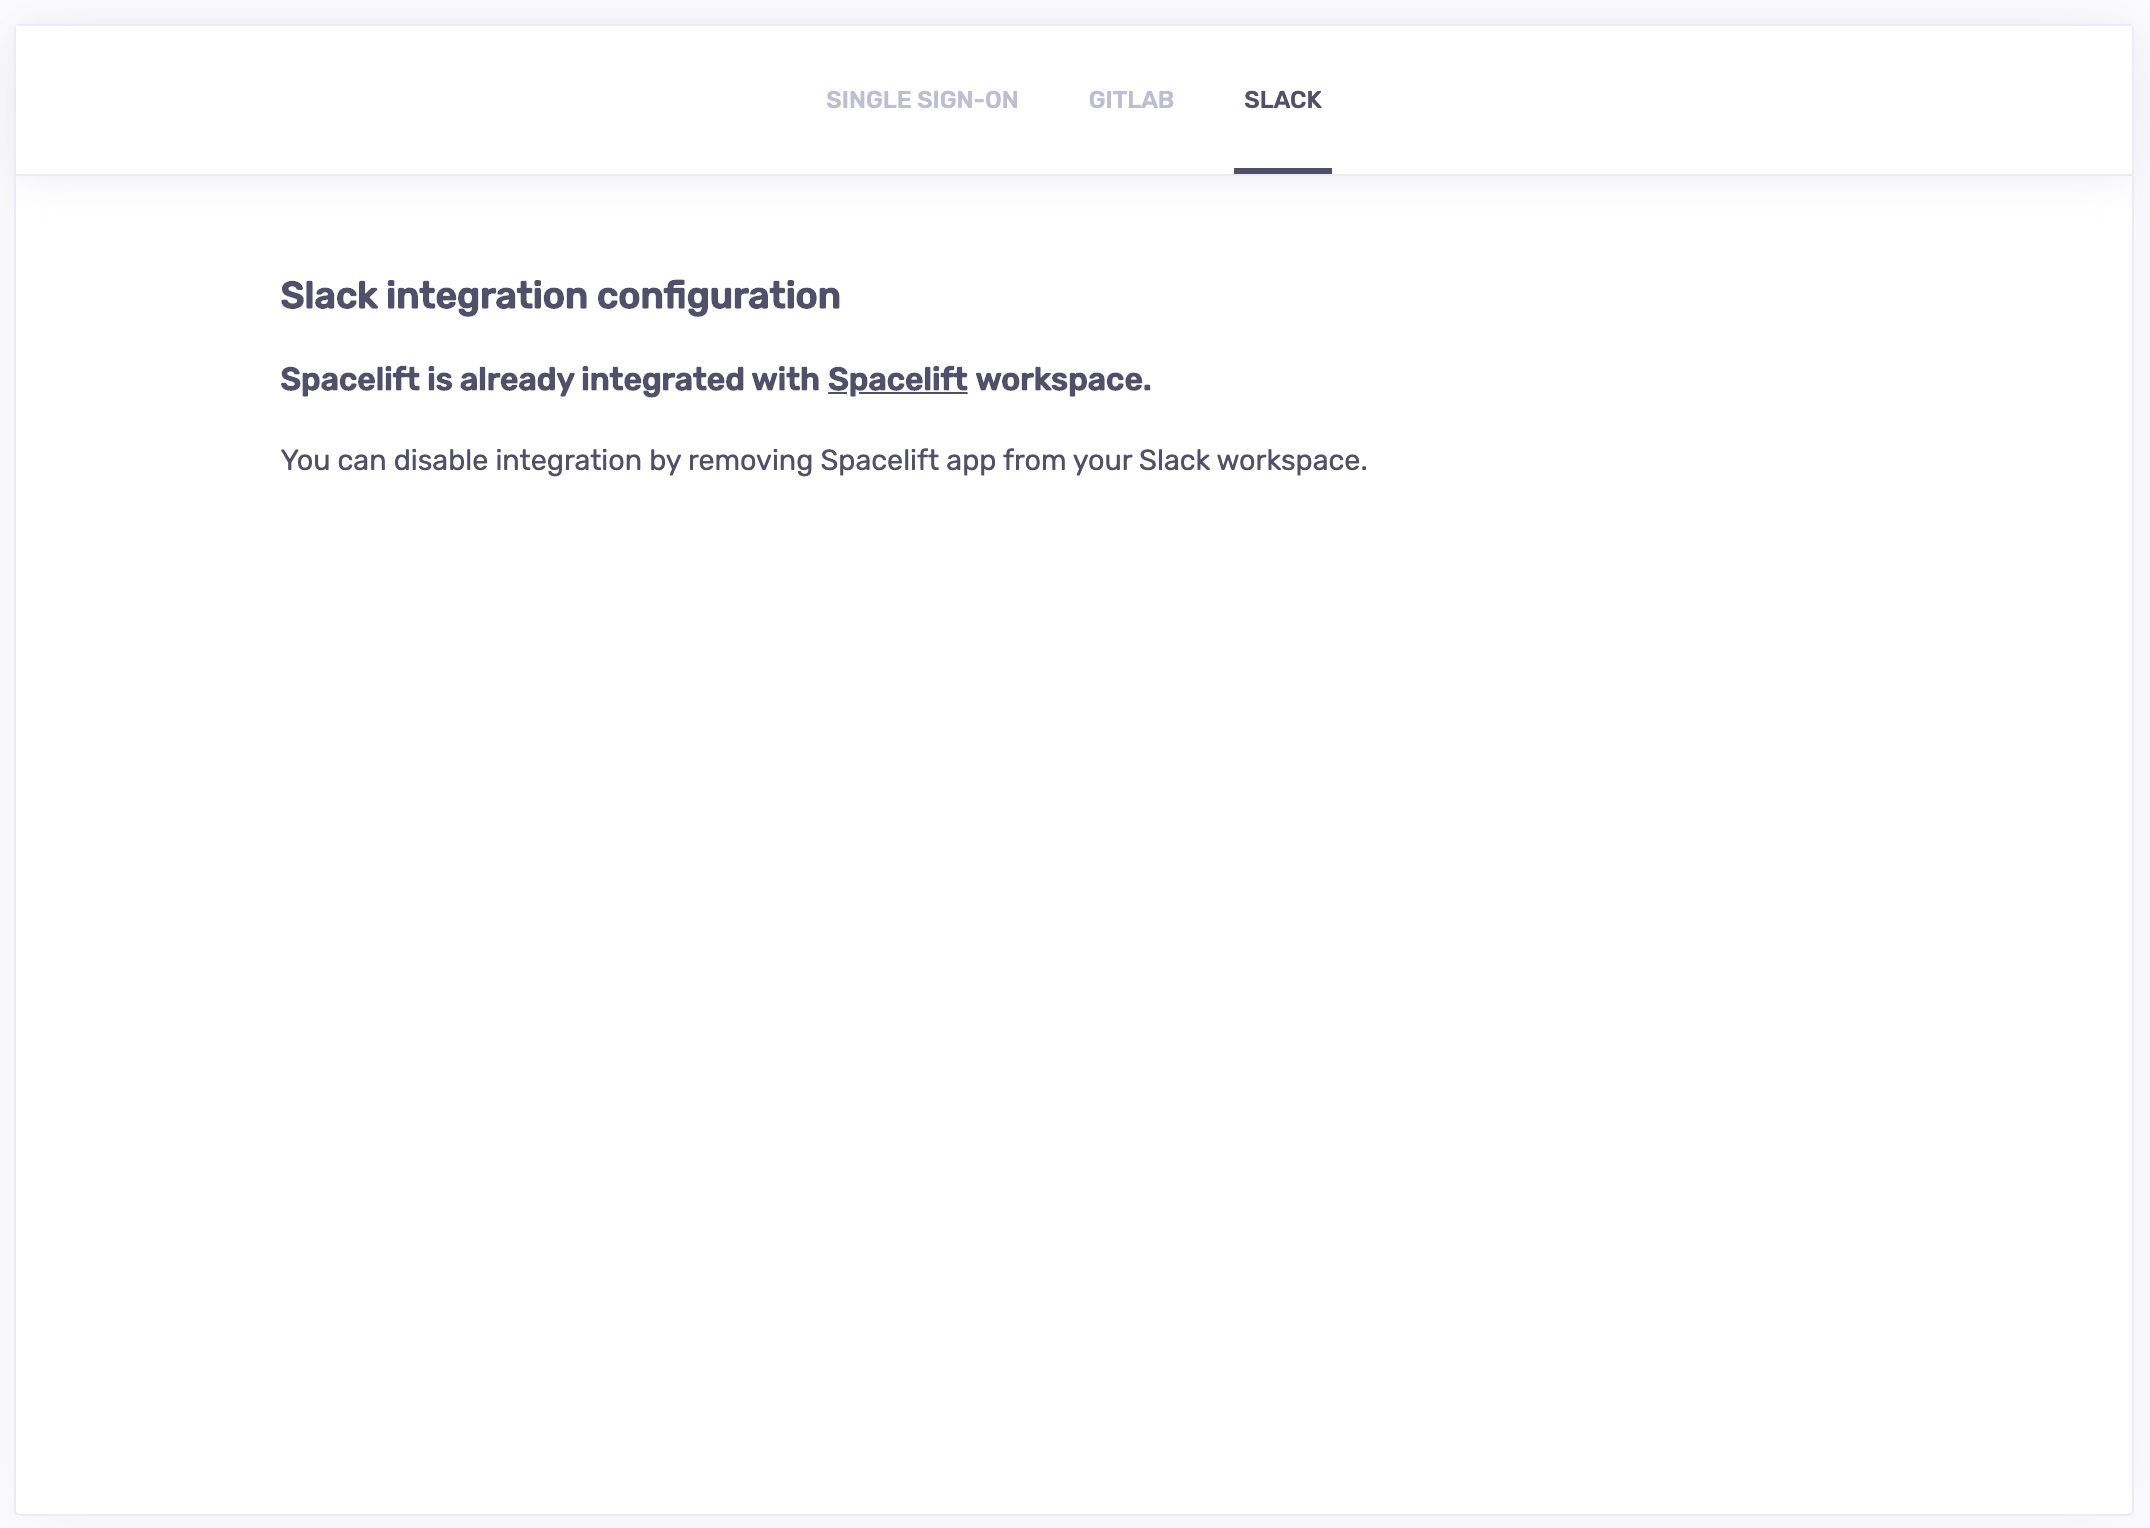Click the Slack integration configuration heading
Viewport: 2150px width, 1528px height.
[x=559, y=296]
